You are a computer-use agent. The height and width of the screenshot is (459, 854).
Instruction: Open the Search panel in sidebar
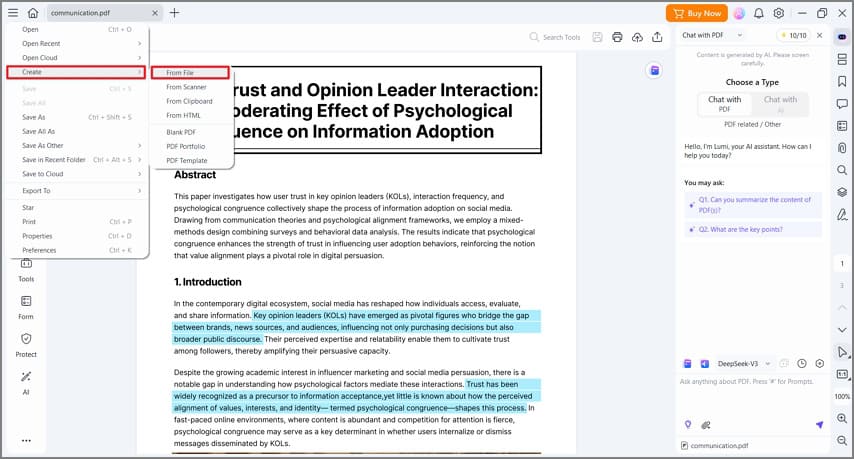click(842, 170)
